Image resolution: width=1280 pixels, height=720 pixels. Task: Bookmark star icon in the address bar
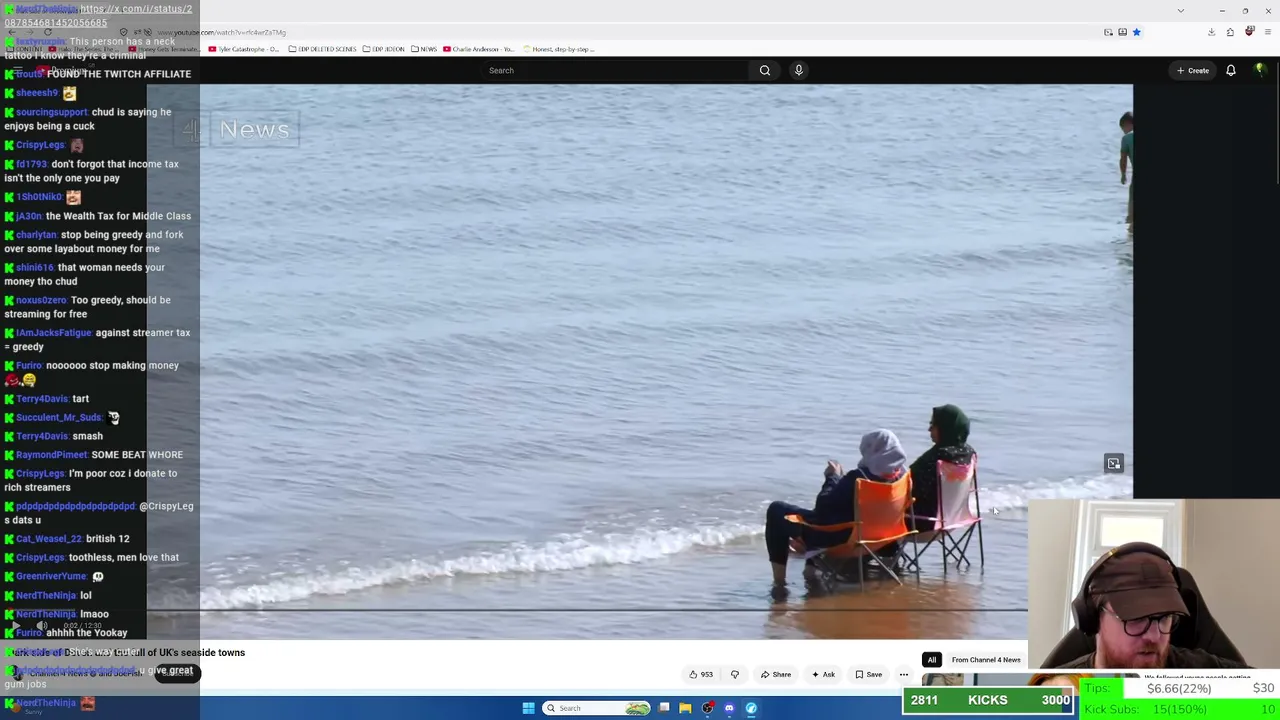click(1136, 32)
